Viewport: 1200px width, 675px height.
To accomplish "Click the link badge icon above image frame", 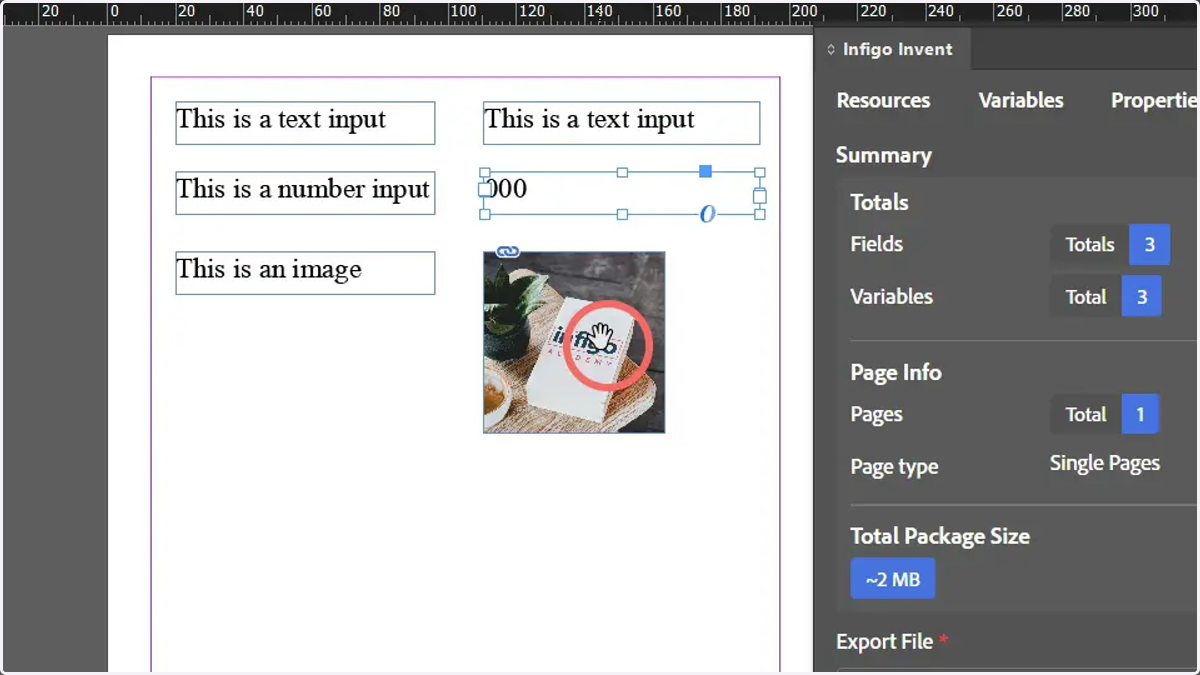I will [508, 251].
